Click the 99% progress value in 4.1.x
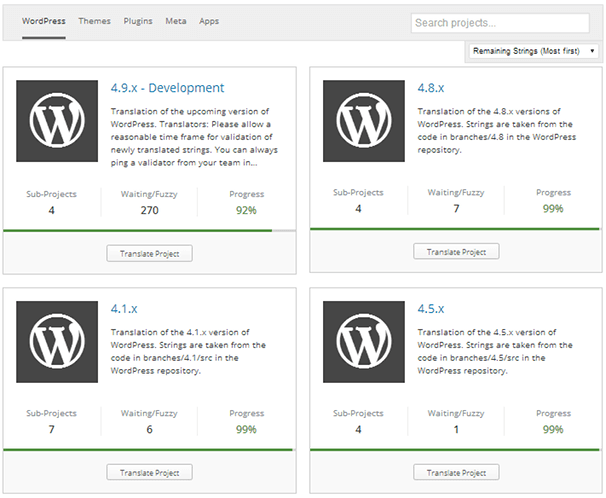This screenshot has height=498, width=606. point(246,429)
